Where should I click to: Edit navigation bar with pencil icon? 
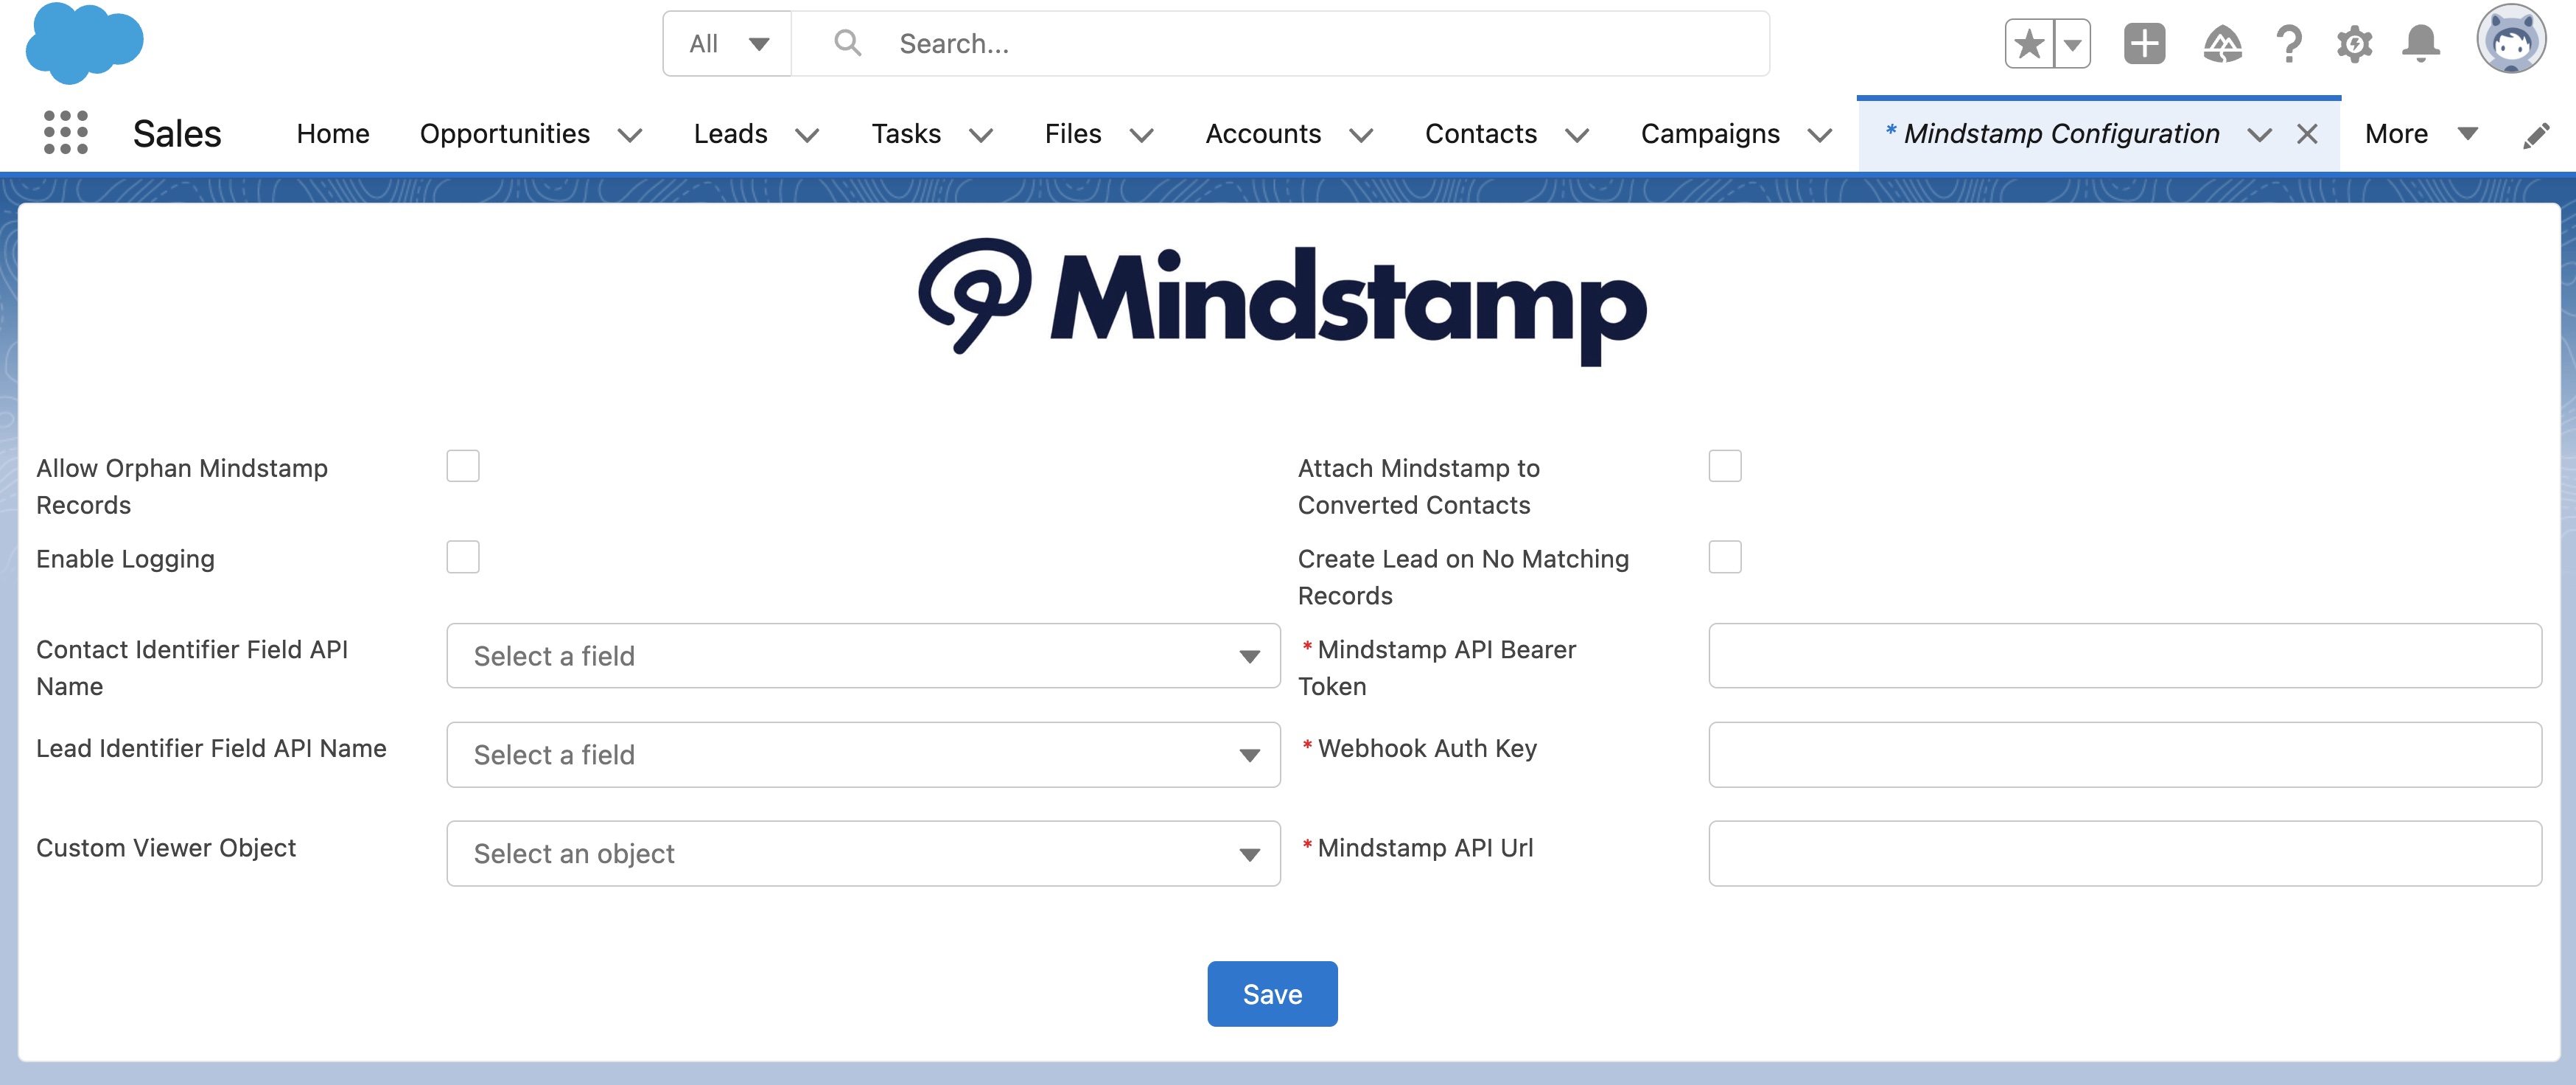[x=2536, y=135]
